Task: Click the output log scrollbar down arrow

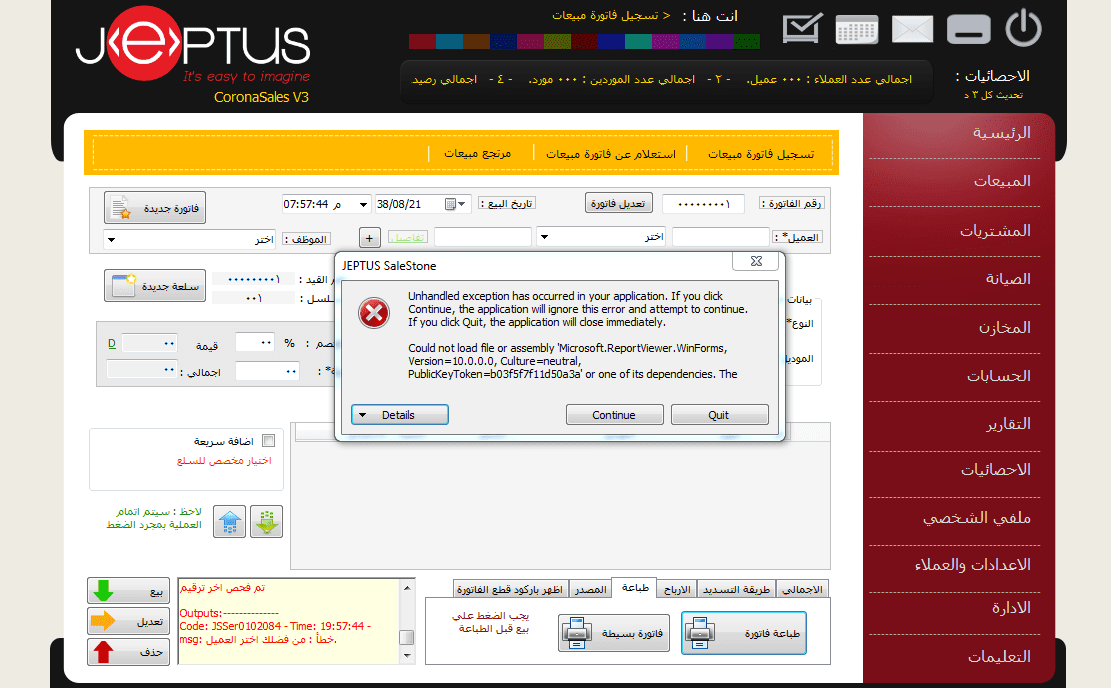Action: coord(407,656)
